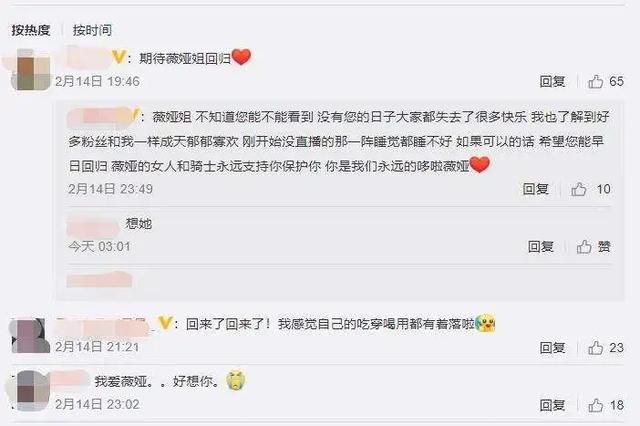Open avatar of the 23:02 commenter
This screenshot has height=426, width=640.
coord(29,391)
